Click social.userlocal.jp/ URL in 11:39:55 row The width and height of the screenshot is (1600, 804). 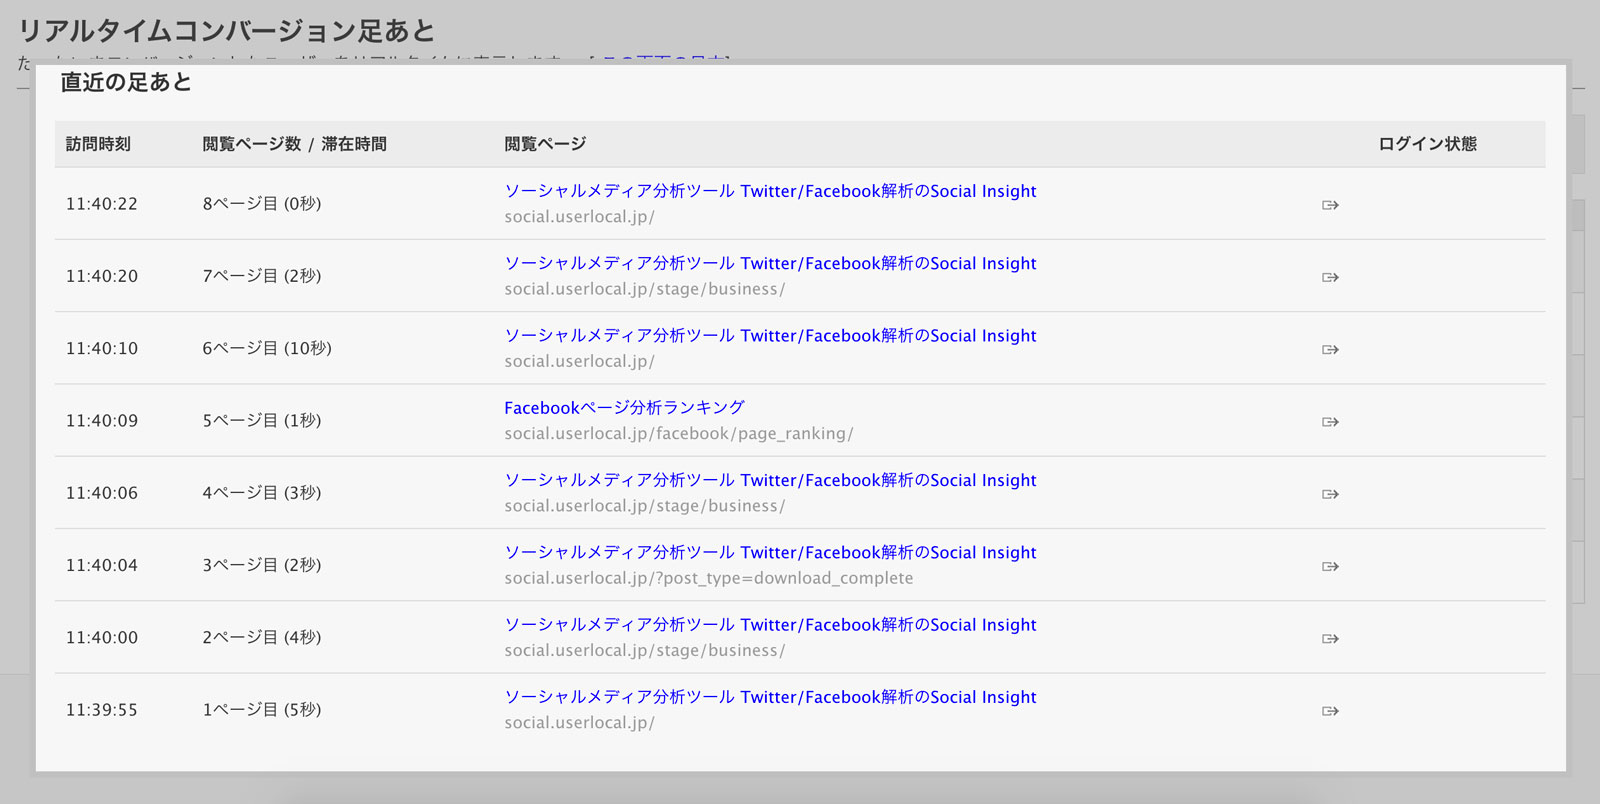pos(579,723)
